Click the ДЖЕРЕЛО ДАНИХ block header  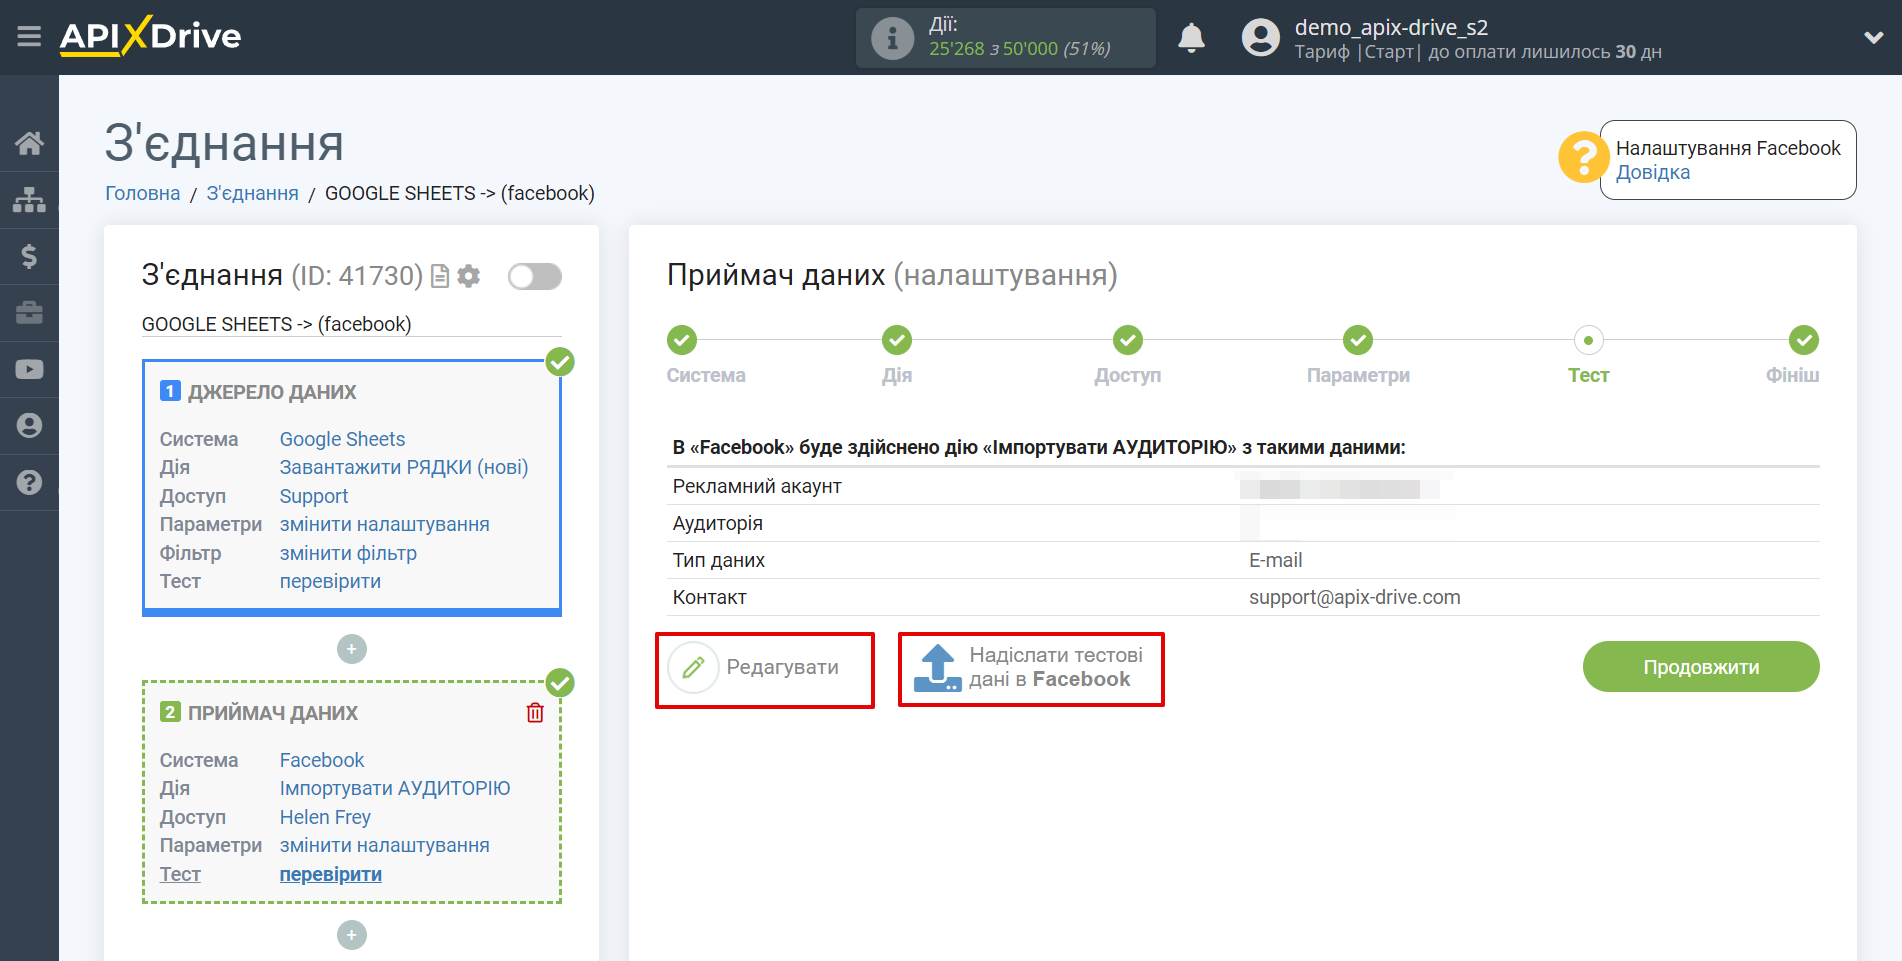click(272, 392)
